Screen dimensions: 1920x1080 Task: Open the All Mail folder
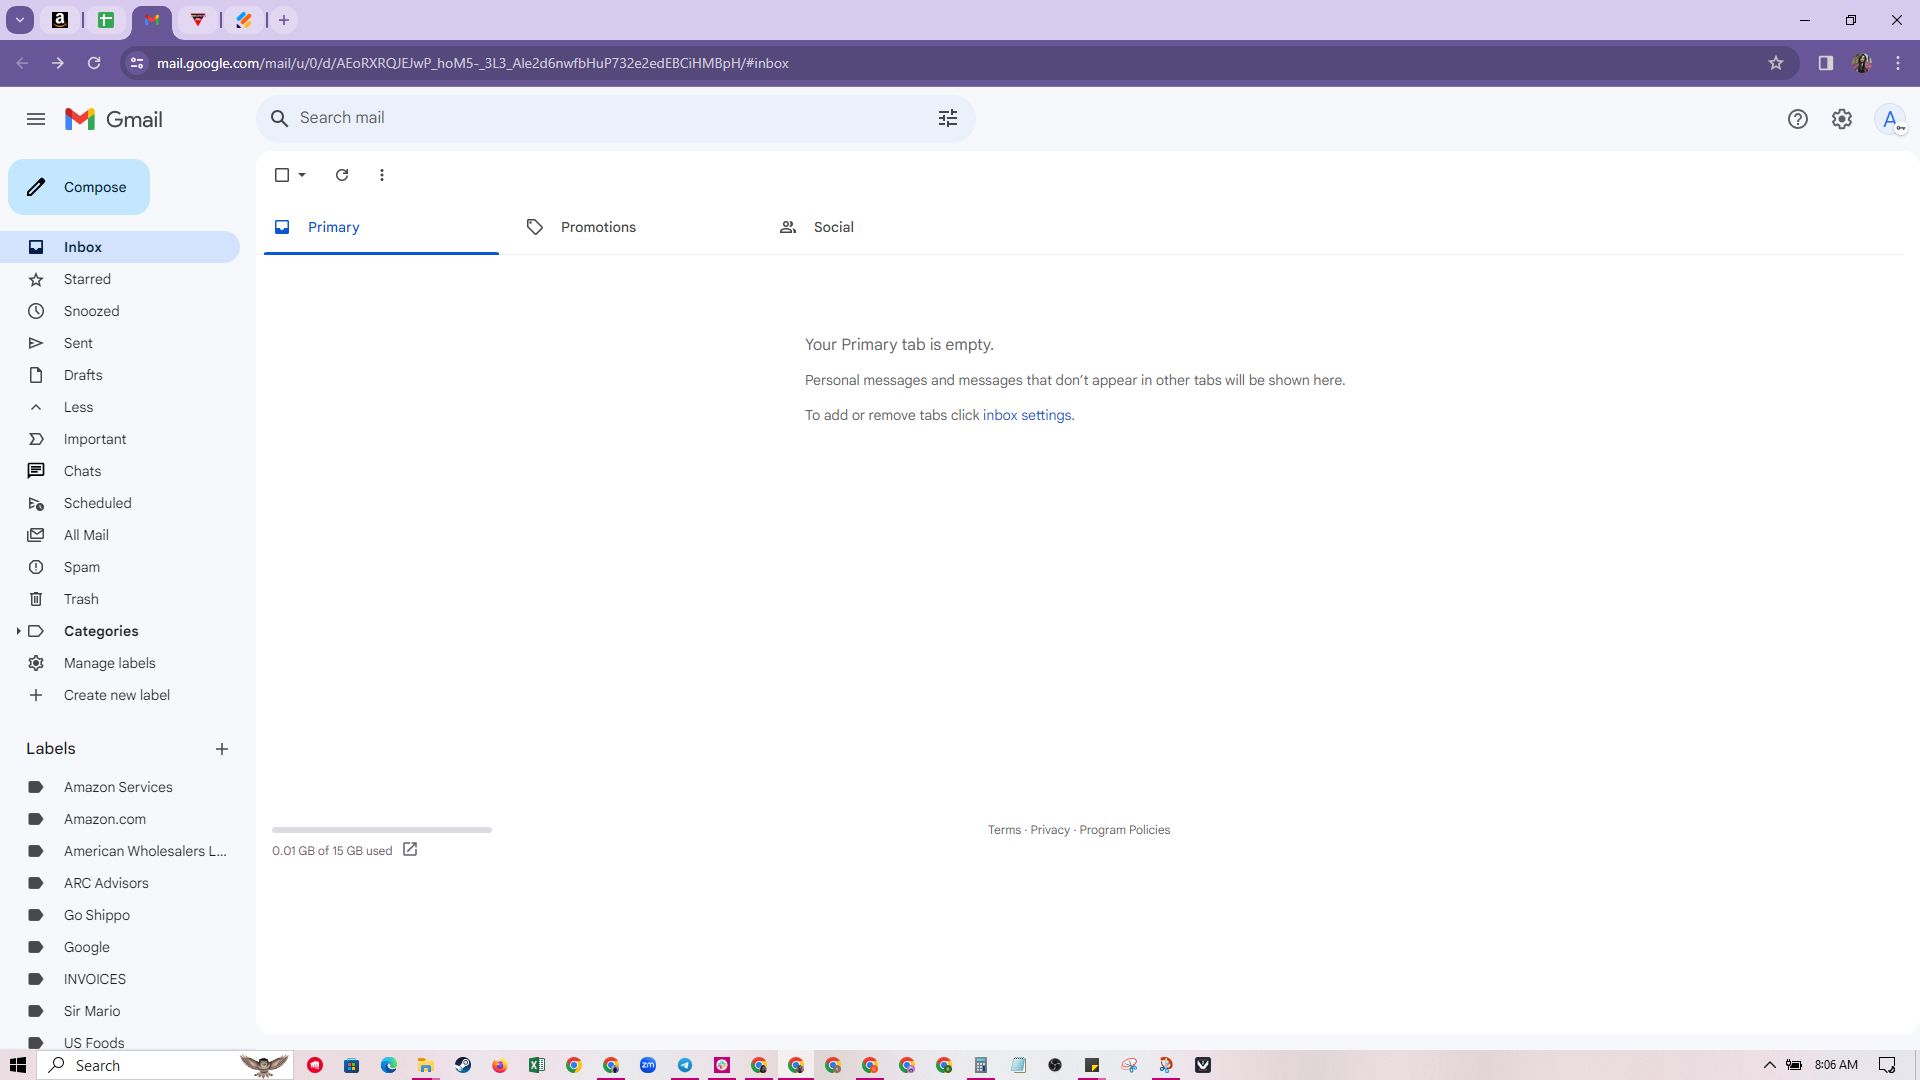pyautogui.click(x=120, y=535)
